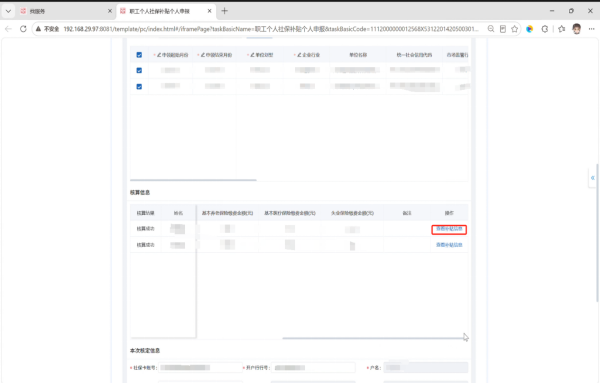Close the 找服务 tab

click(110, 11)
